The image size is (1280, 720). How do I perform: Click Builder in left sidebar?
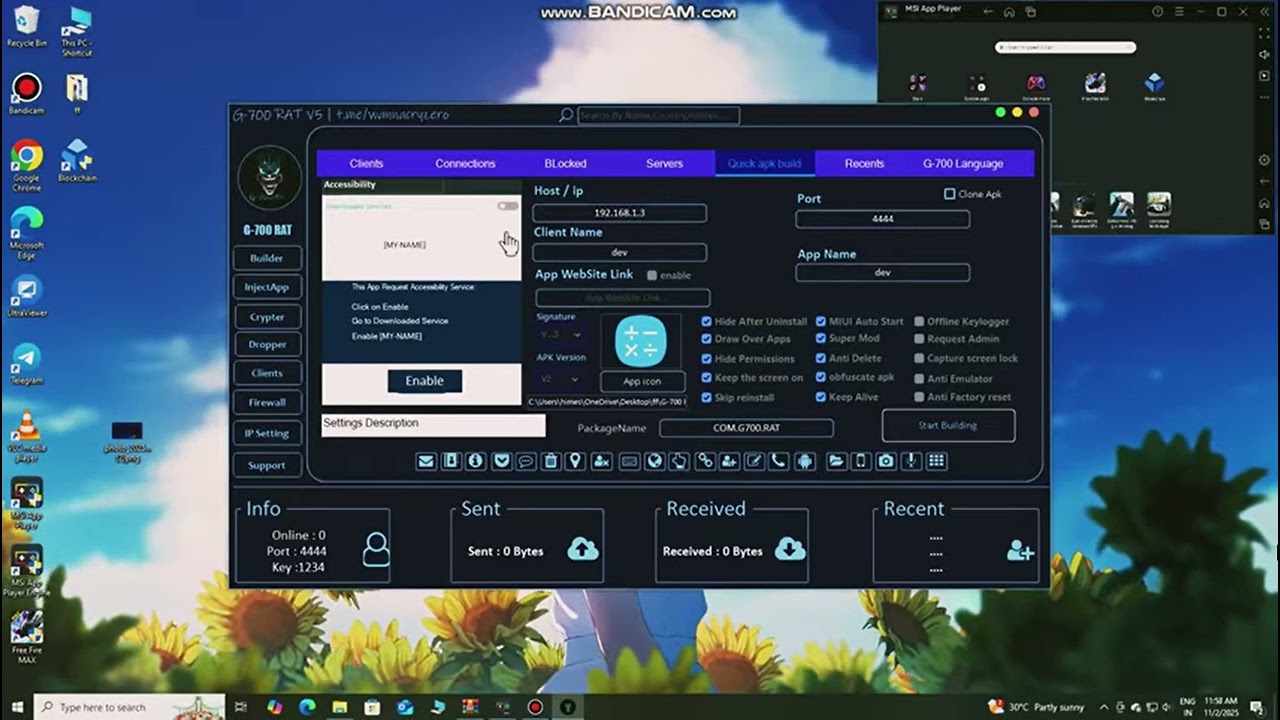click(267, 258)
